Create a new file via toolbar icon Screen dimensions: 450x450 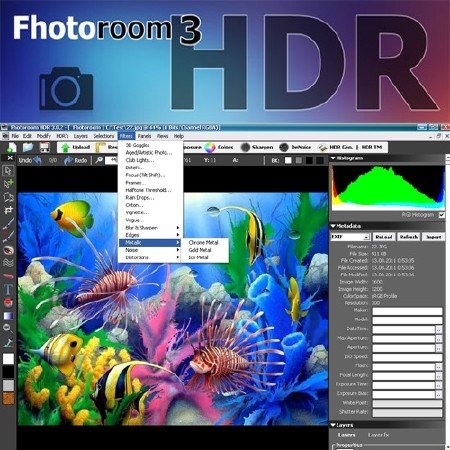tap(13, 147)
